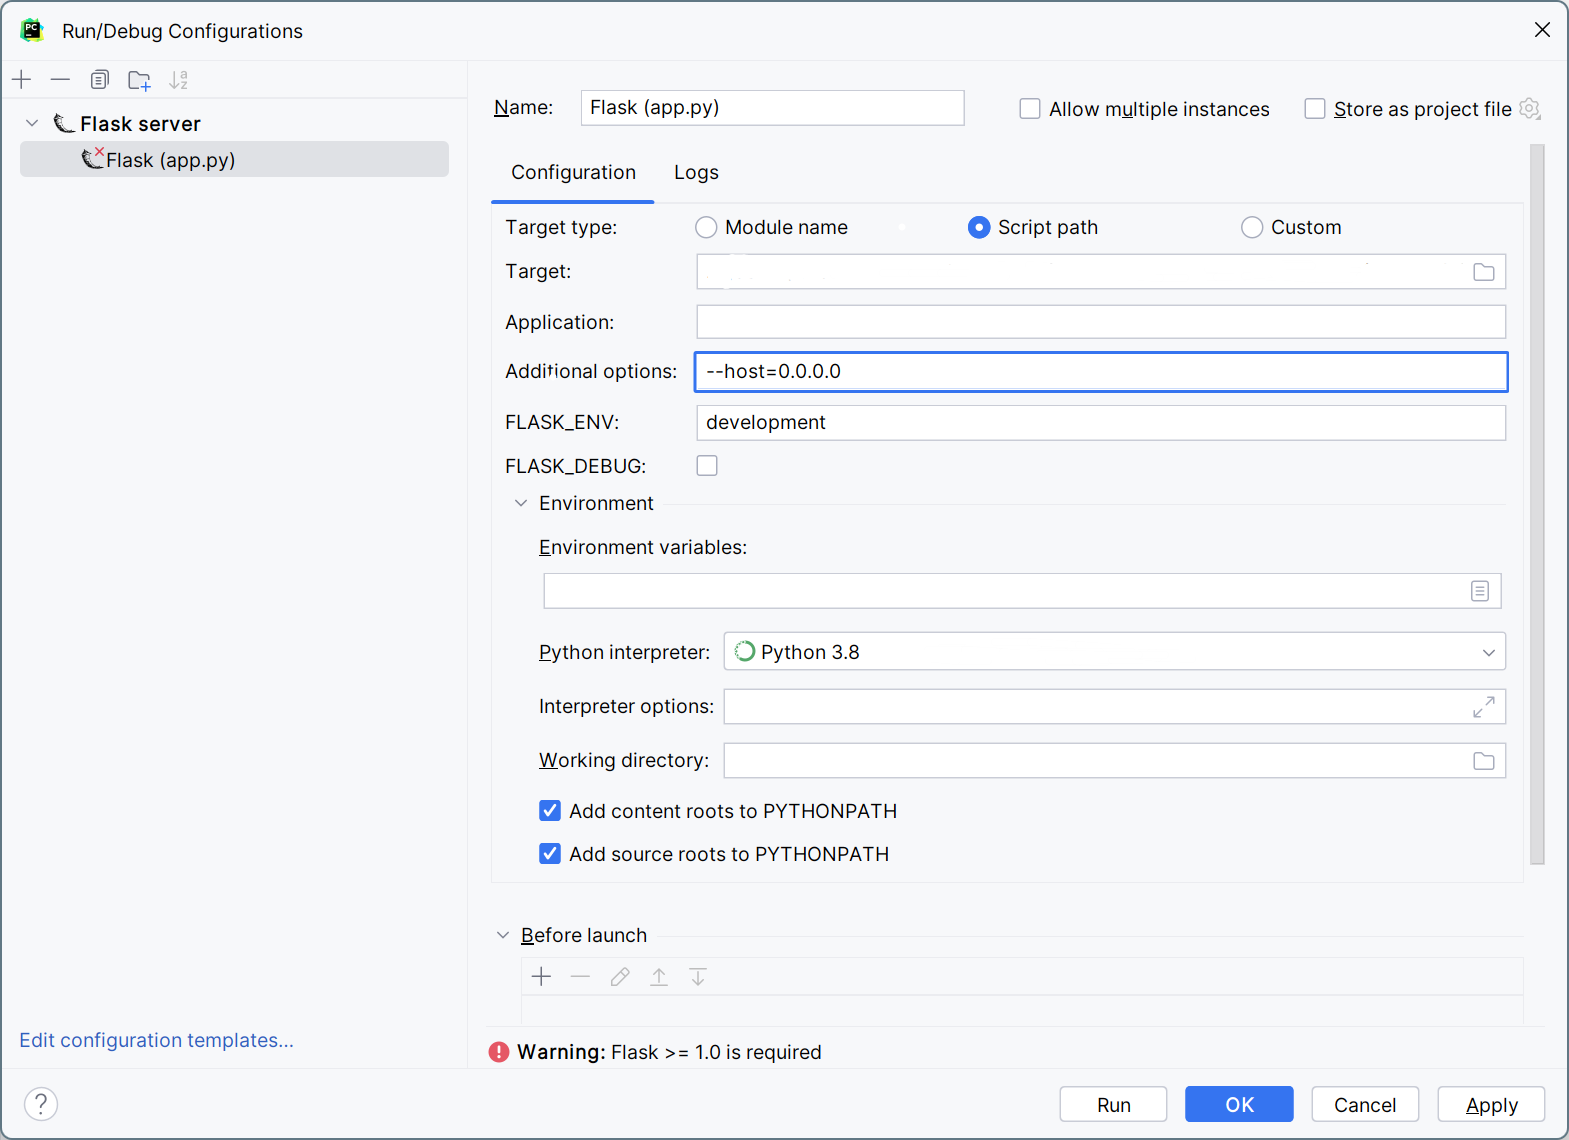Collapse the Flask server tree node
The width and height of the screenshot is (1569, 1140).
pos(32,124)
